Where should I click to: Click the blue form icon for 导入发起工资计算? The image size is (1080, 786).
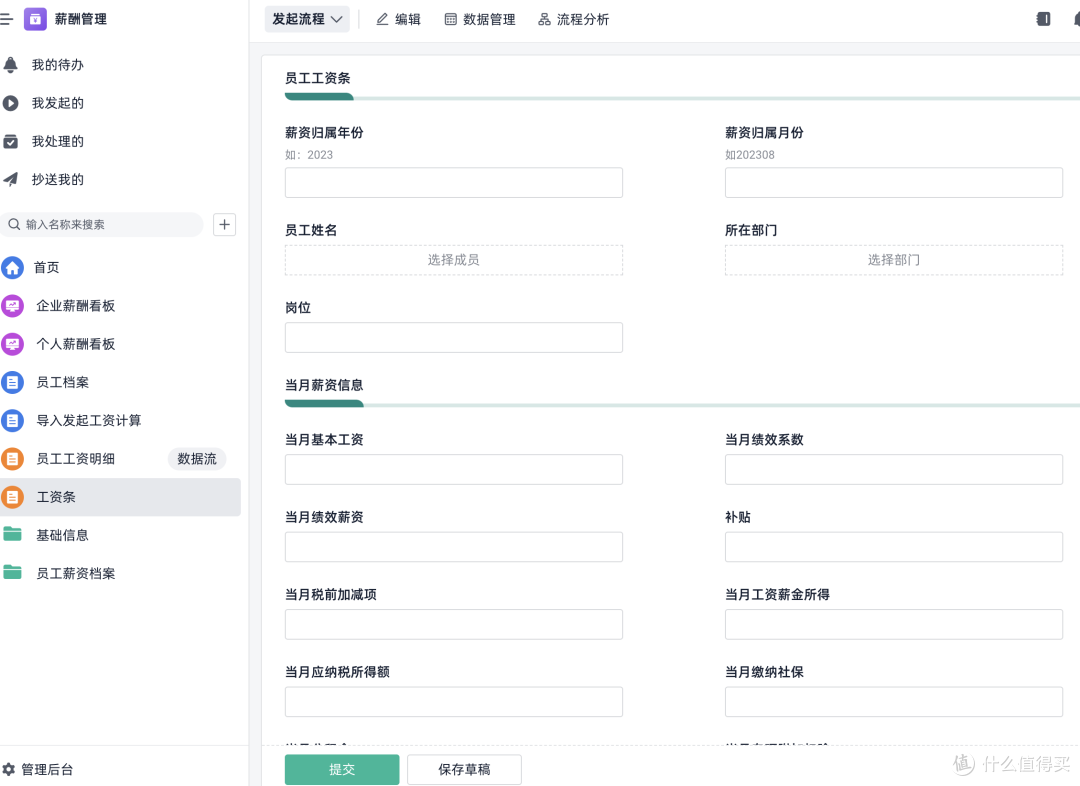pos(12,420)
